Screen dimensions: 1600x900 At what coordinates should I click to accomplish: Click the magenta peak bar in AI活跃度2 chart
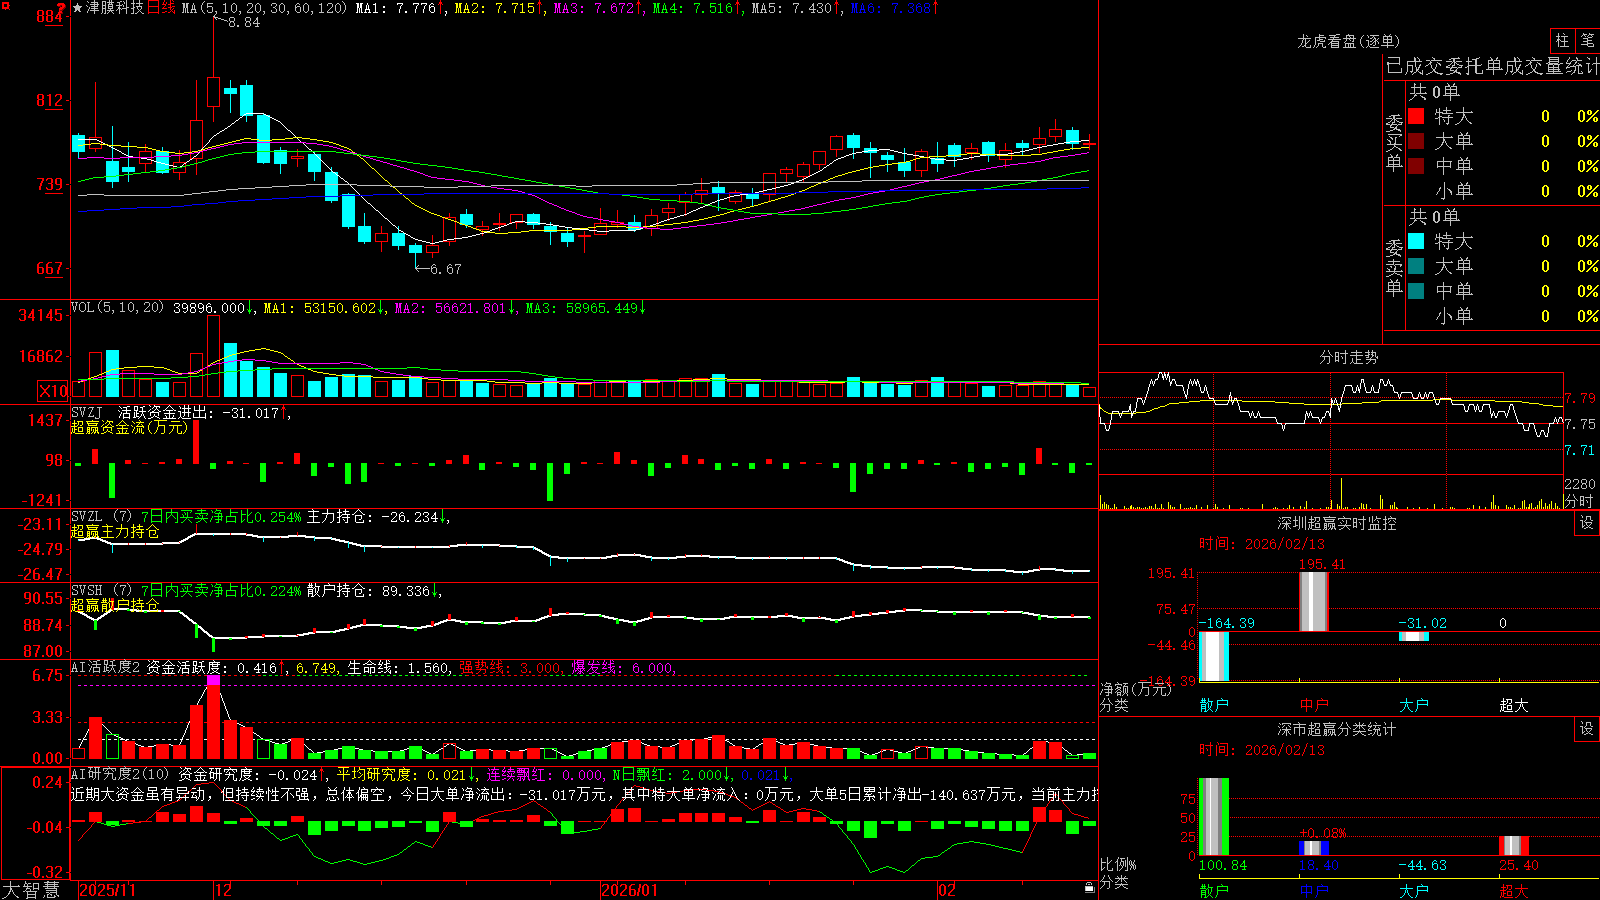(213, 680)
